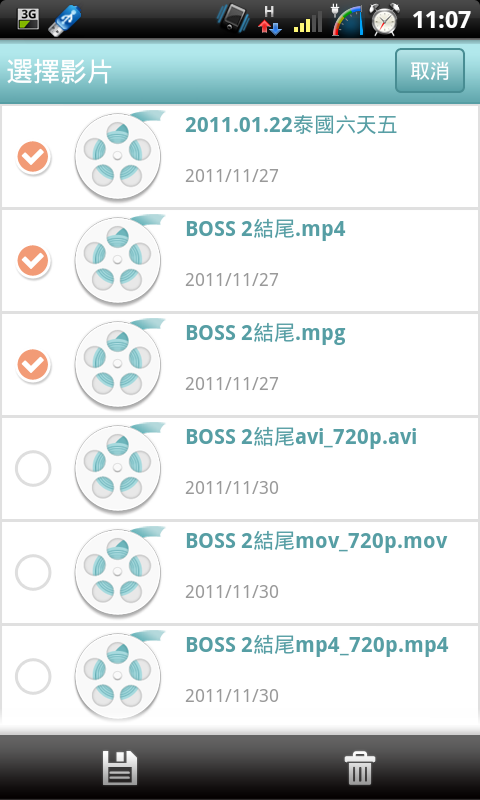Uncheck the 2011.01.22泰國六天五 video

click(33, 157)
